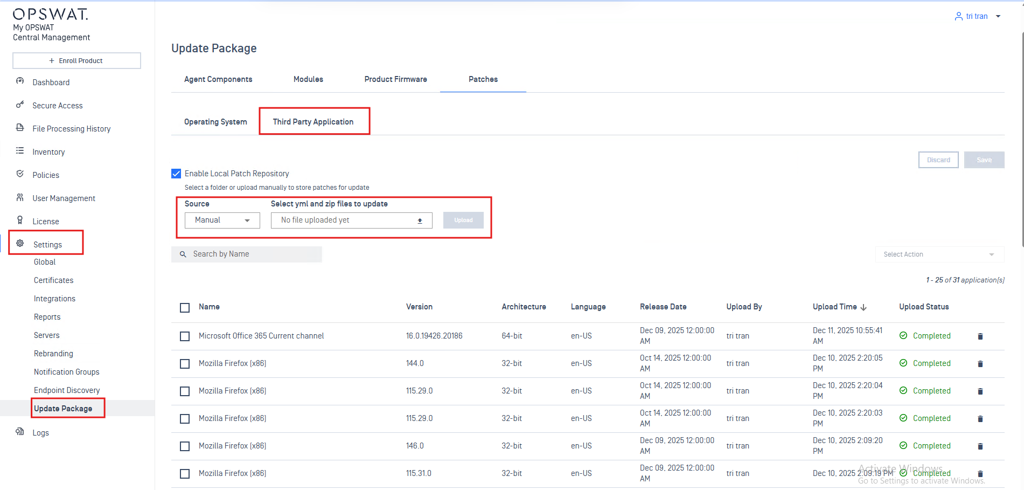Click the upload arrow icon in file field
This screenshot has width=1024, height=490.
[421, 221]
